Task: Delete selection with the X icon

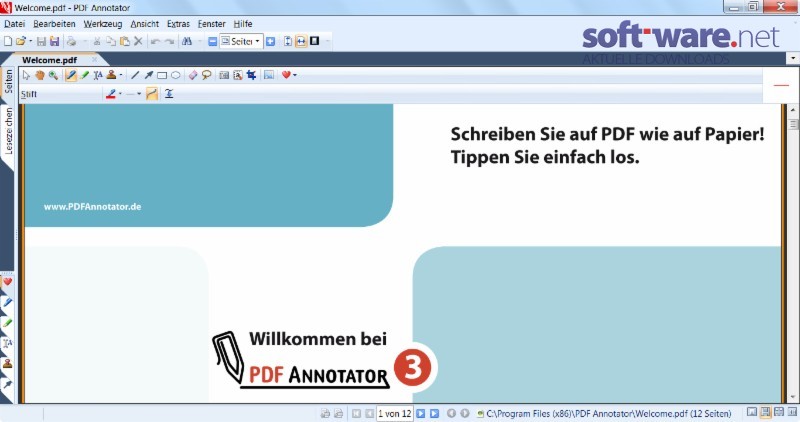Action: coord(138,41)
